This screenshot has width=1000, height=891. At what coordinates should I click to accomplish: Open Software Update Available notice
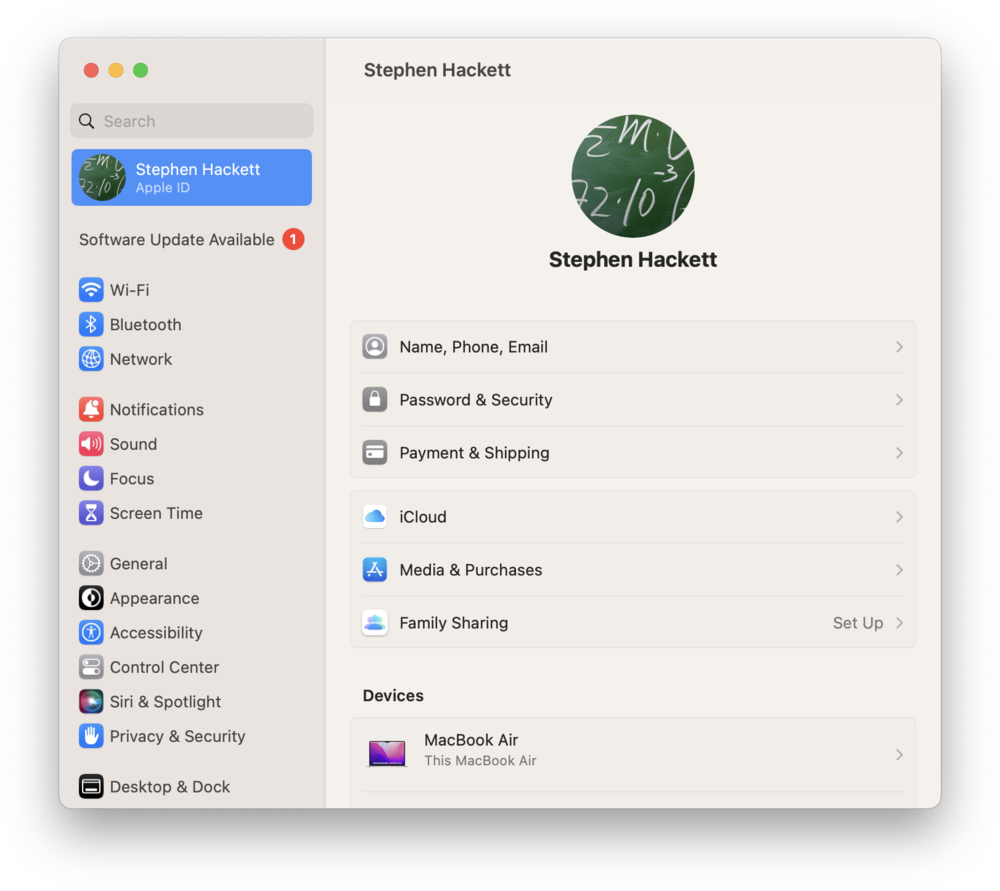[191, 239]
